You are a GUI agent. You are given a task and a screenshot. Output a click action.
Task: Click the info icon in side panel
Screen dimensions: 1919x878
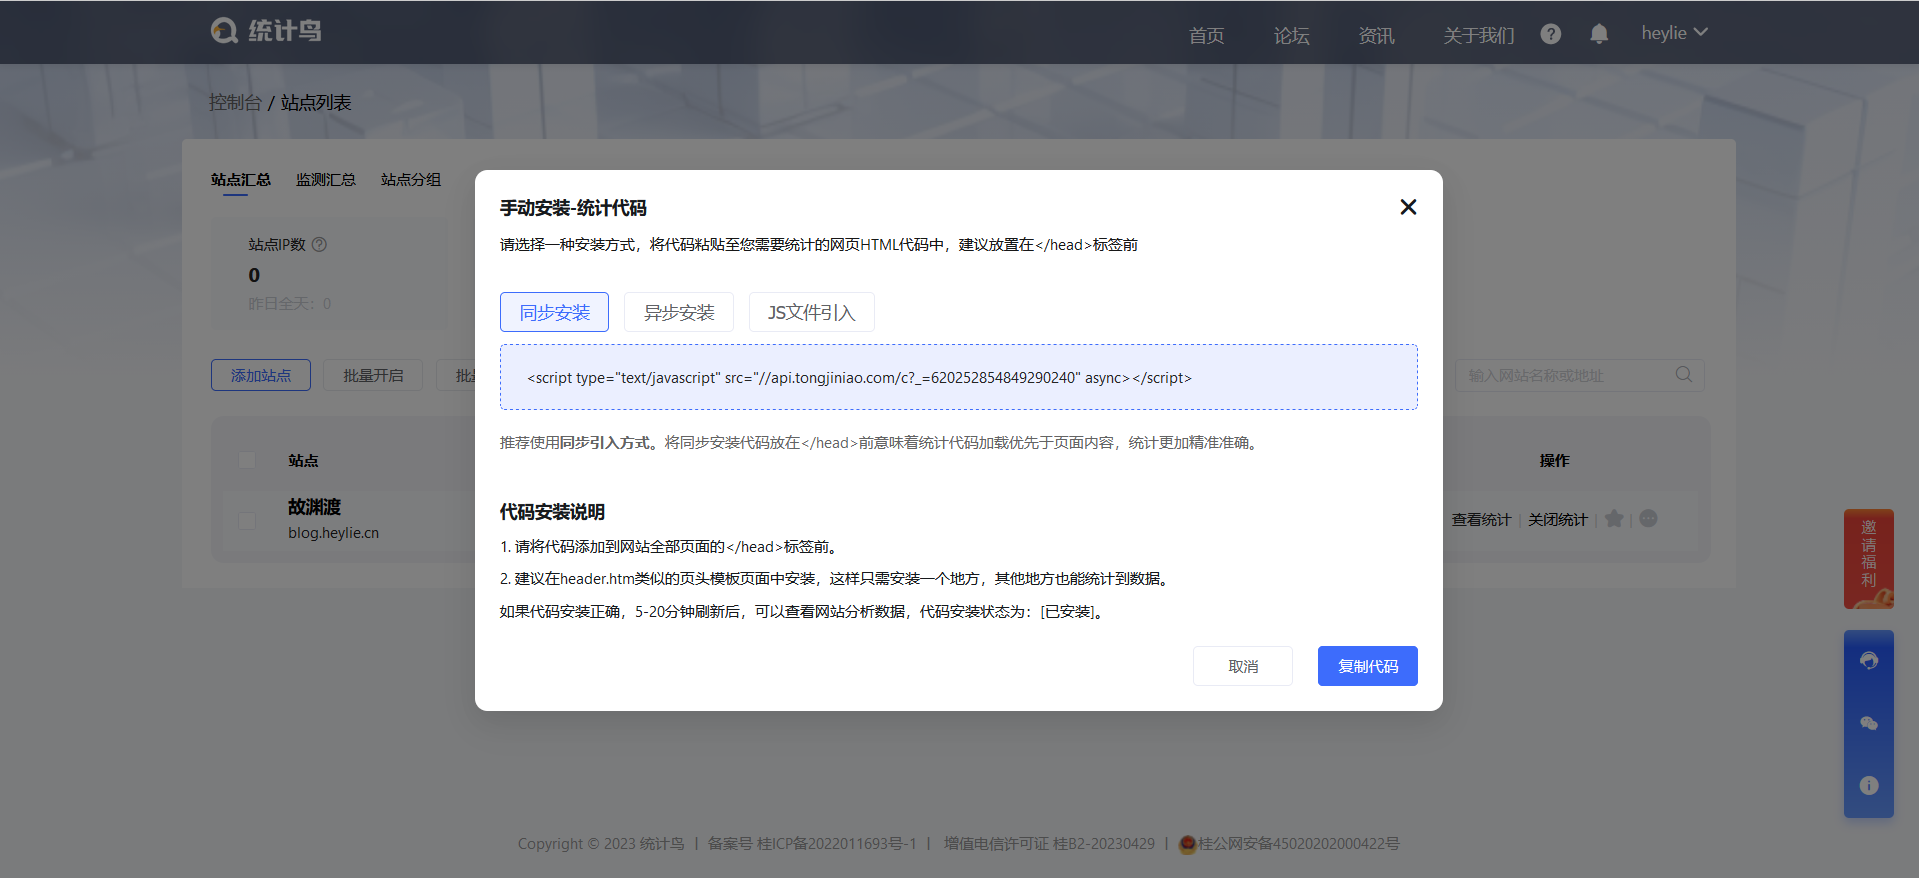tap(1868, 785)
